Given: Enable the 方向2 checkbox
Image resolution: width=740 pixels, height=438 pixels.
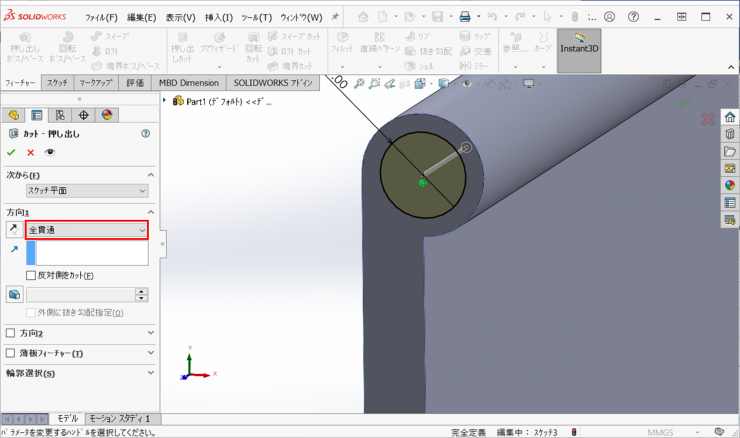Looking at the screenshot, I should 11,333.
